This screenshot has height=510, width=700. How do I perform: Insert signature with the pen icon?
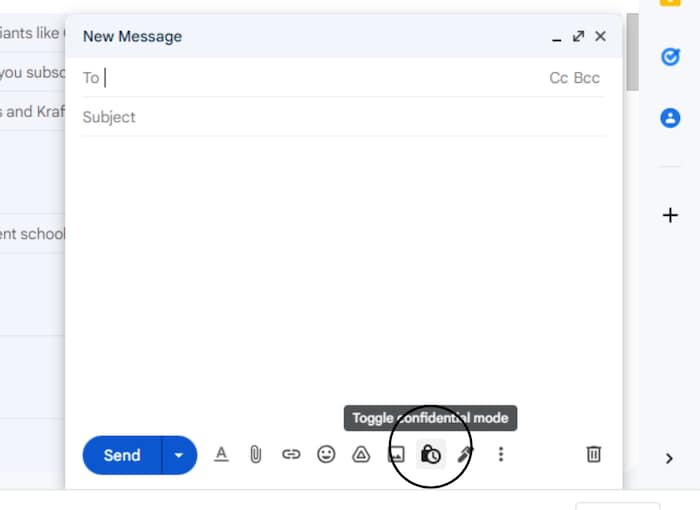point(465,454)
